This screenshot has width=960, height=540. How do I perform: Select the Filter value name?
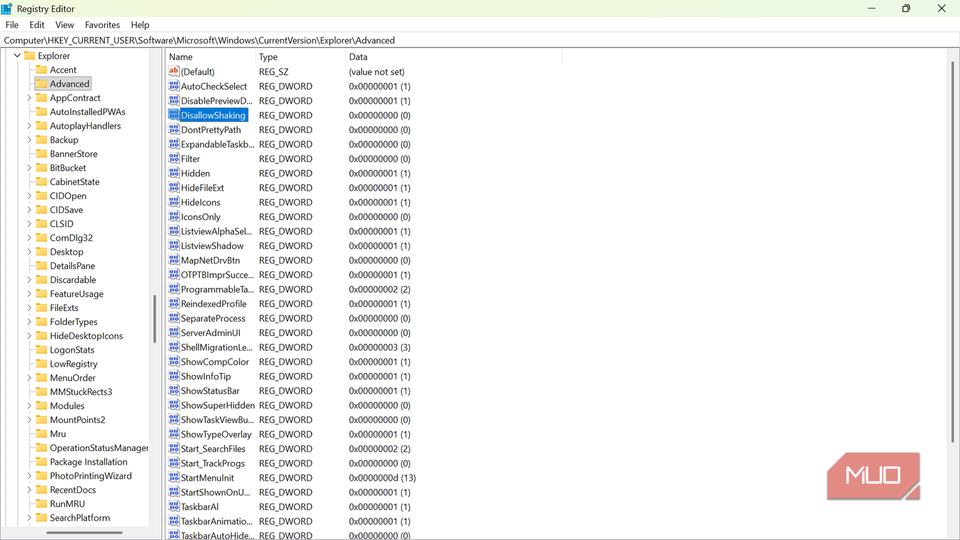tap(190, 159)
